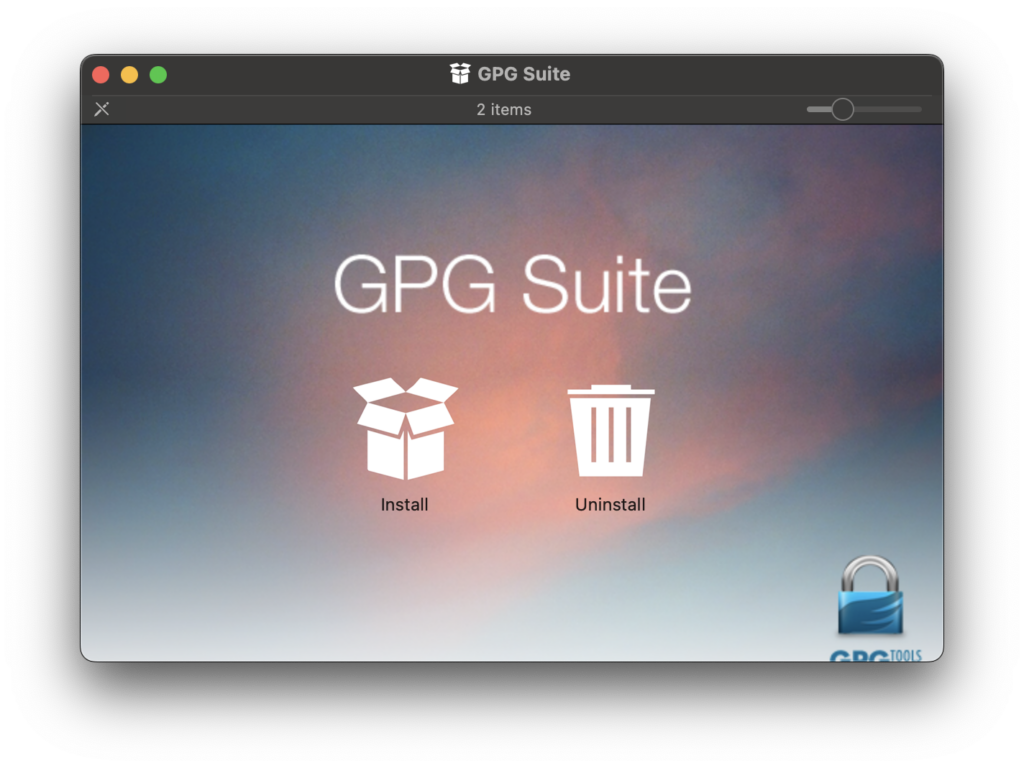The width and height of the screenshot is (1024, 768).
Task: Click the icon size slider knob
Action: click(x=842, y=109)
